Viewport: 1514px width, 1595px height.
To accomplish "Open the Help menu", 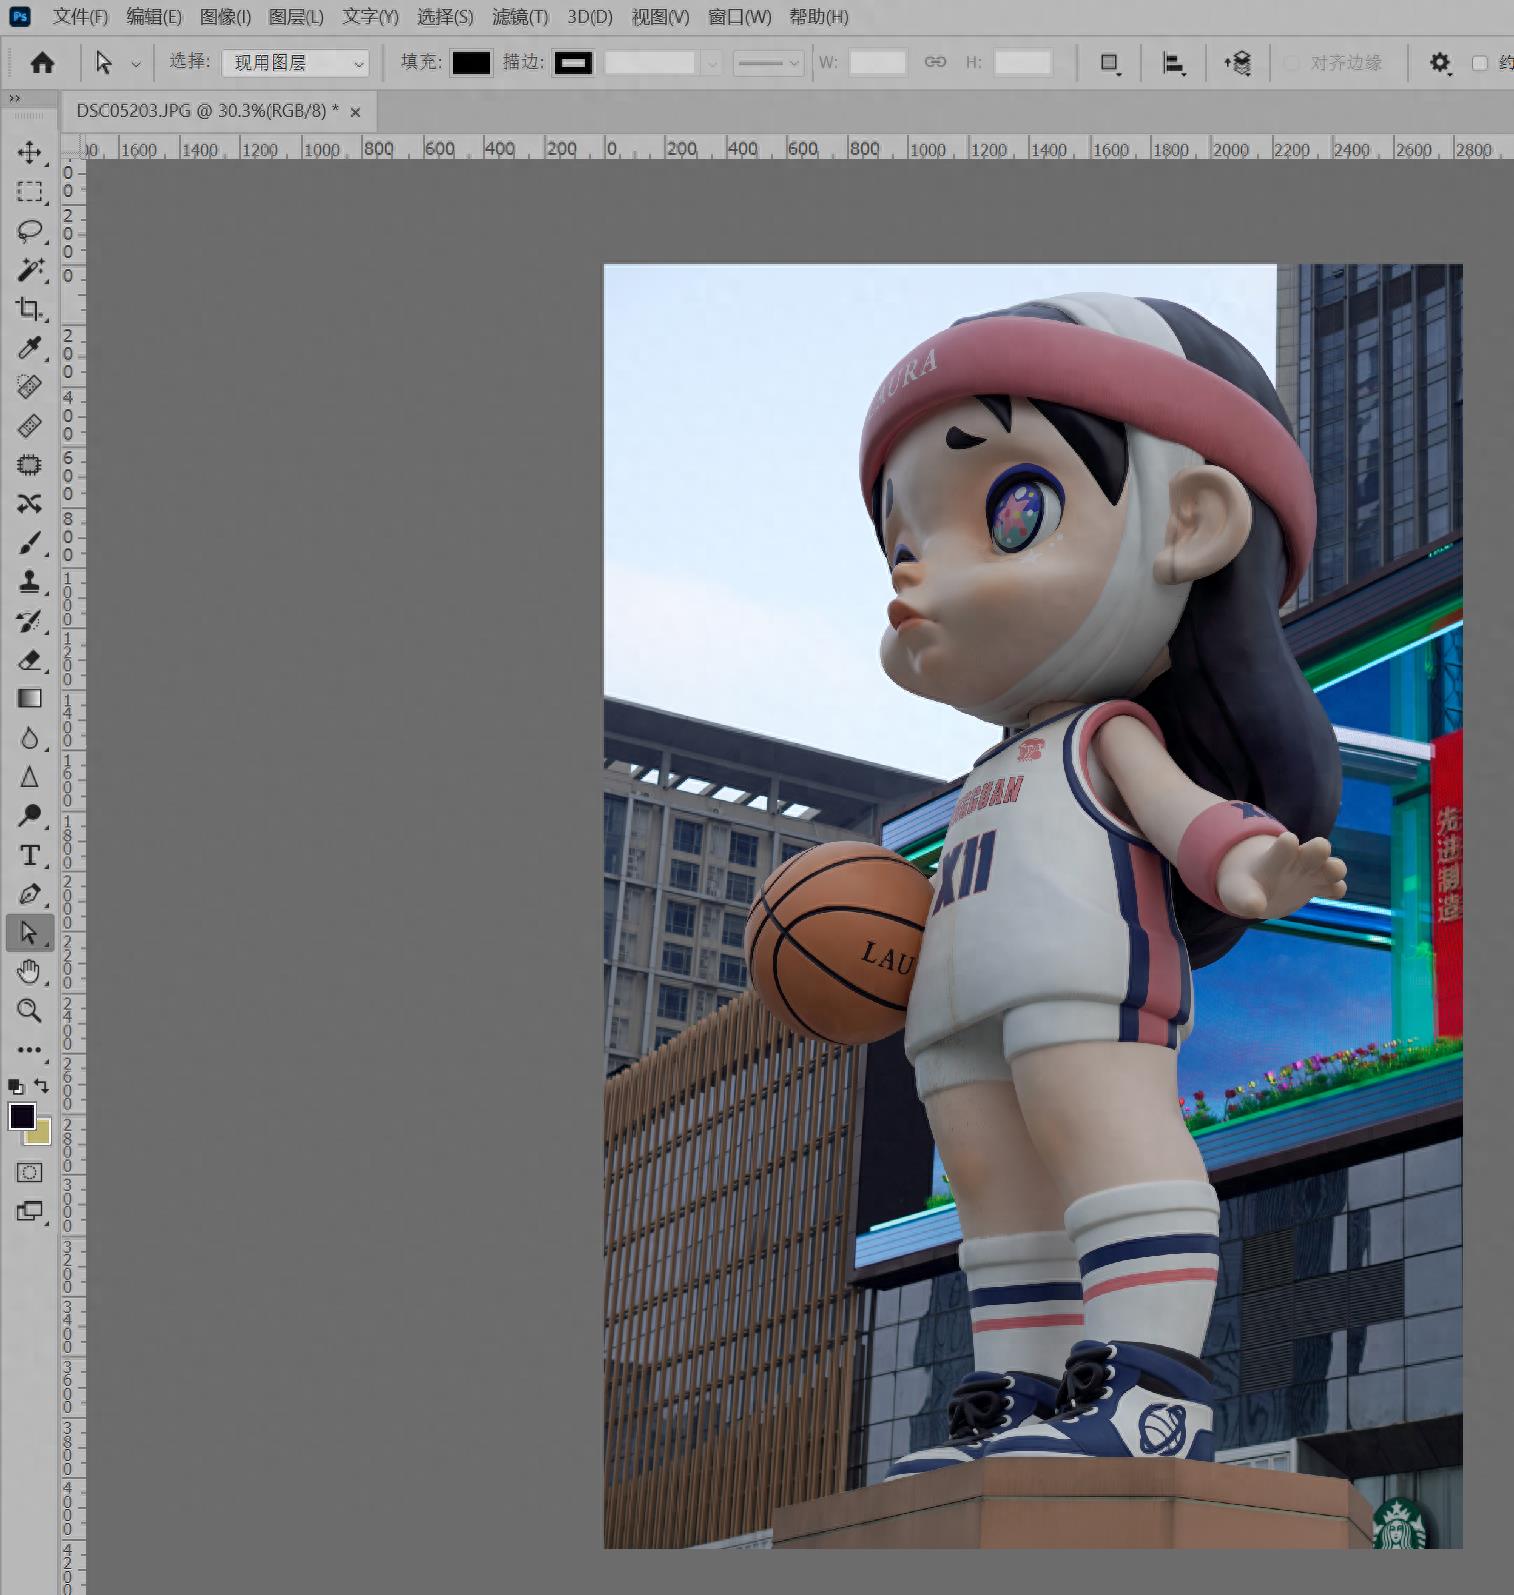I will 818,17.
